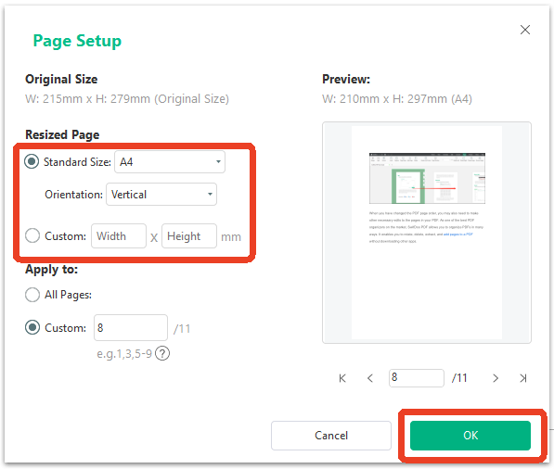
Task: Open the Vertical orientation dropdown
Action: pos(161,194)
